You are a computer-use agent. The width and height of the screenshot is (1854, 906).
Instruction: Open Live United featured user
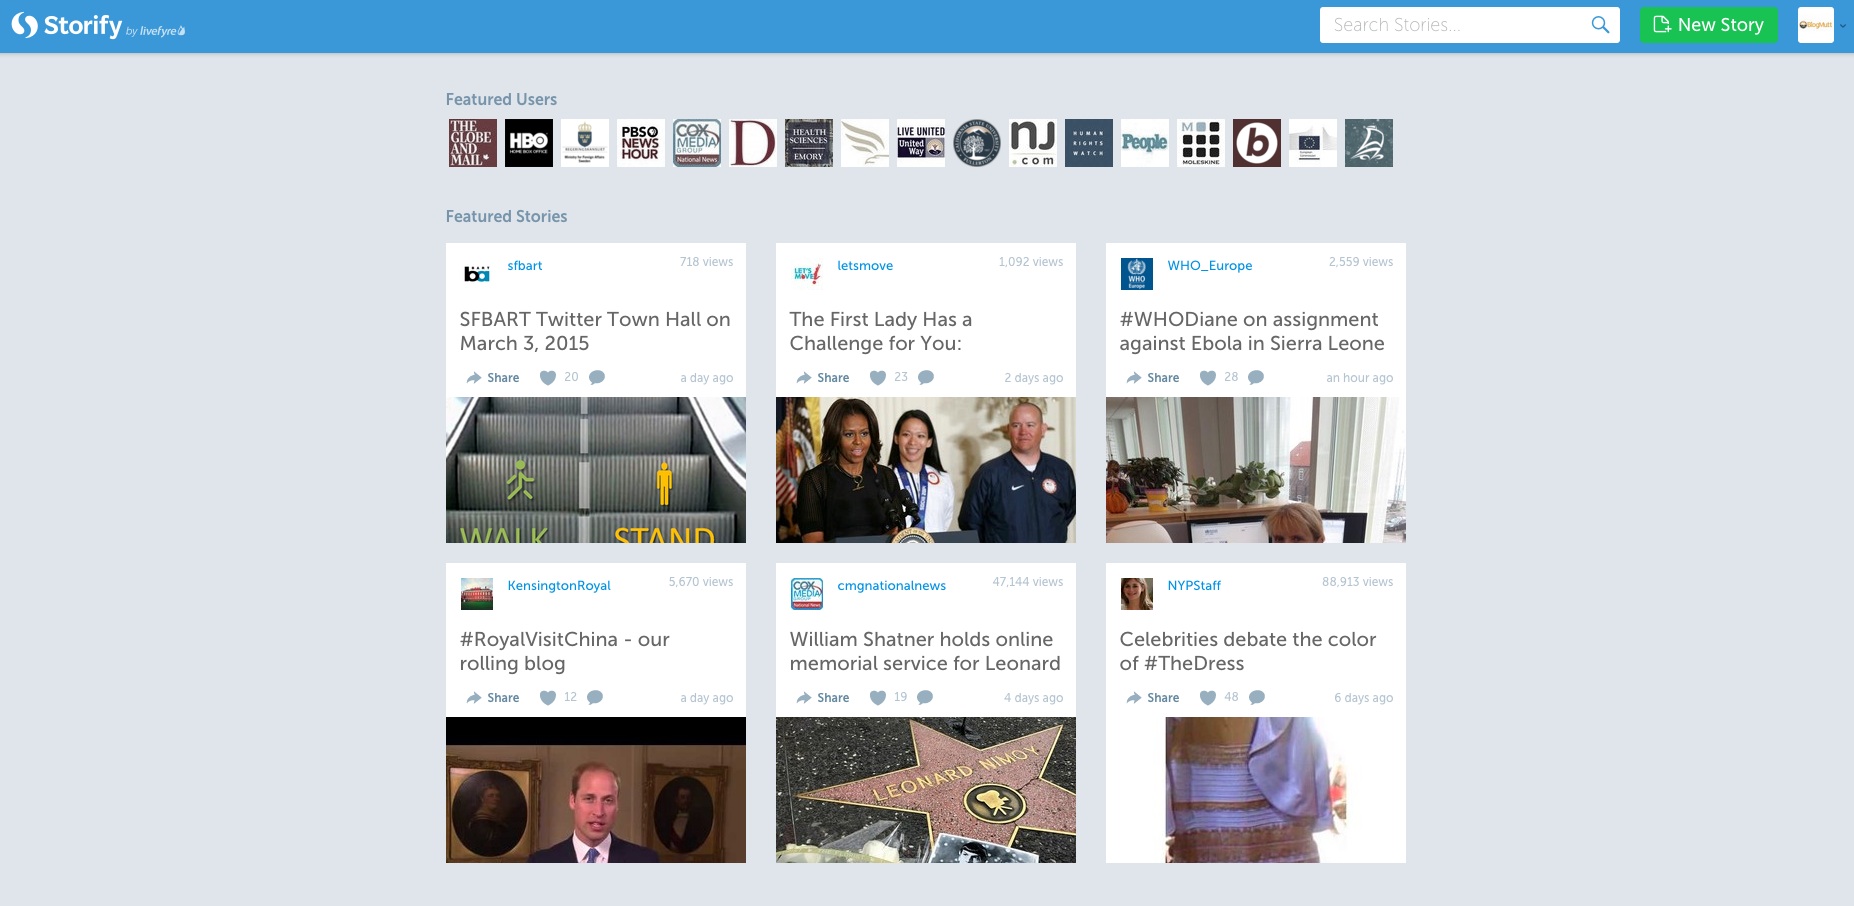click(x=921, y=143)
